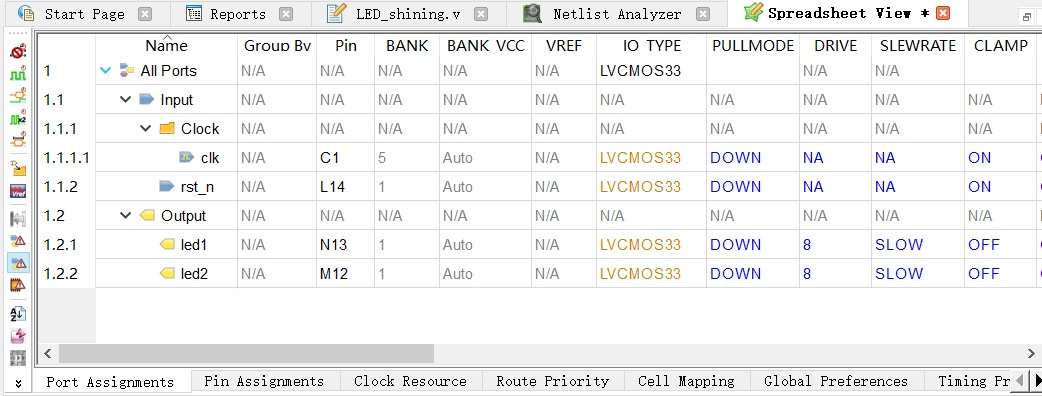Open the Clock Resource tab
Viewport: 1042px width, 396px height.
[x=411, y=381]
